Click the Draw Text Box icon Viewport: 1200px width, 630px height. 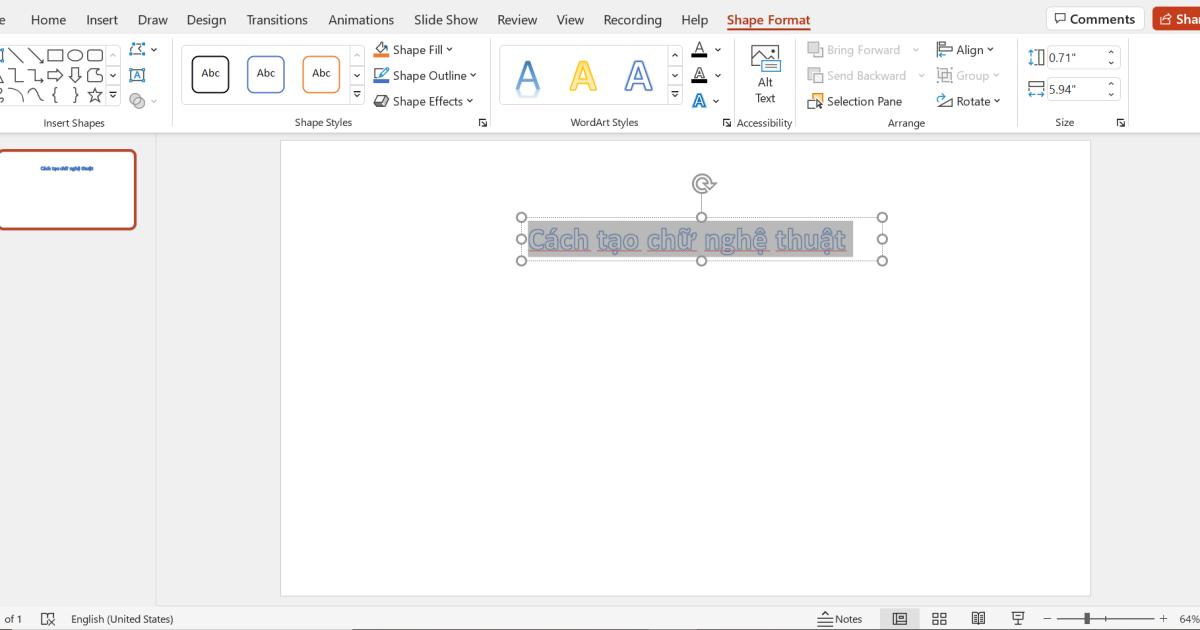coord(137,74)
